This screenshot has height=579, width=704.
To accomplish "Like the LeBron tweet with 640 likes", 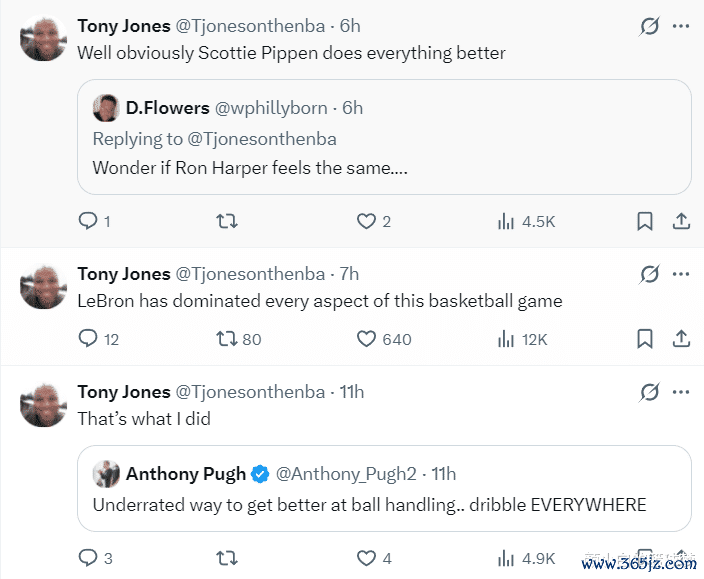I will click(x=367, y=339).
